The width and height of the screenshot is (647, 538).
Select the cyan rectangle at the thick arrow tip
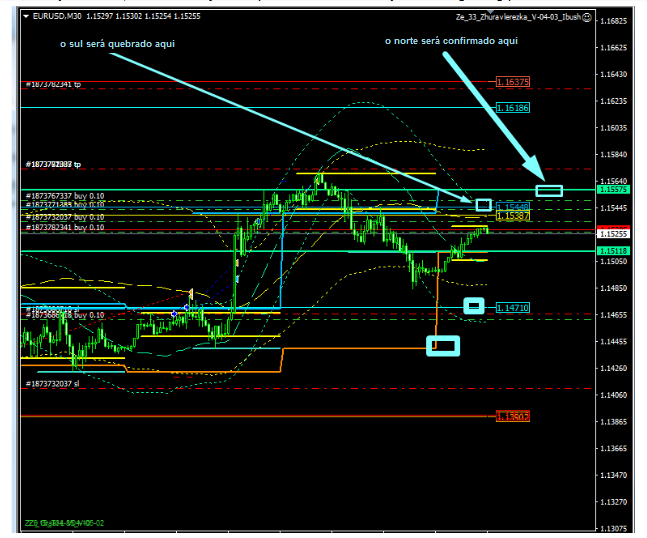pos(549,190)
